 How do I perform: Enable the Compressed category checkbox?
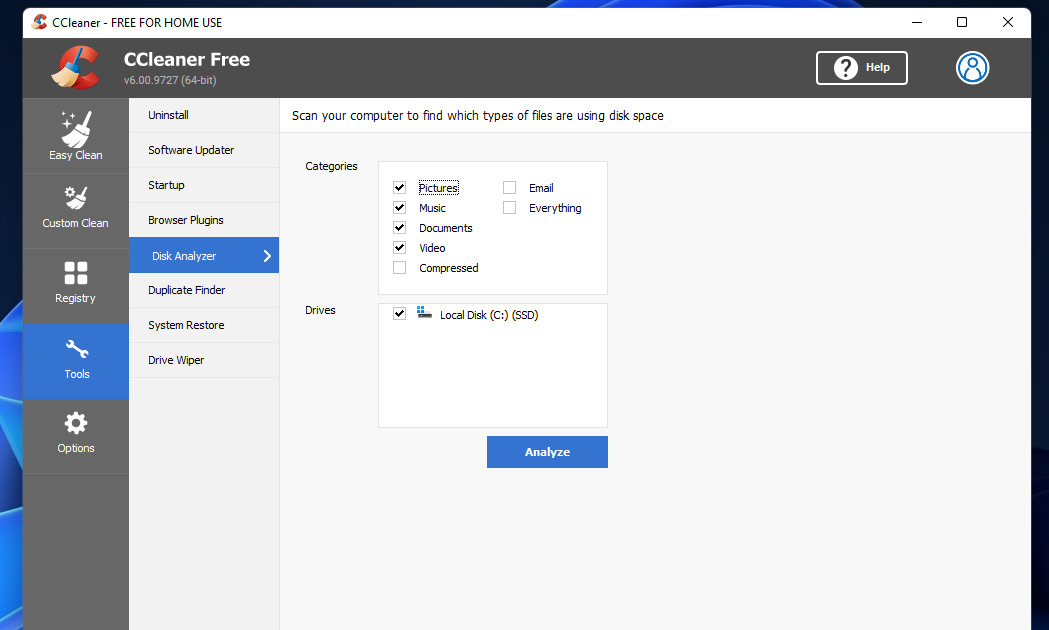click(399, 268)
